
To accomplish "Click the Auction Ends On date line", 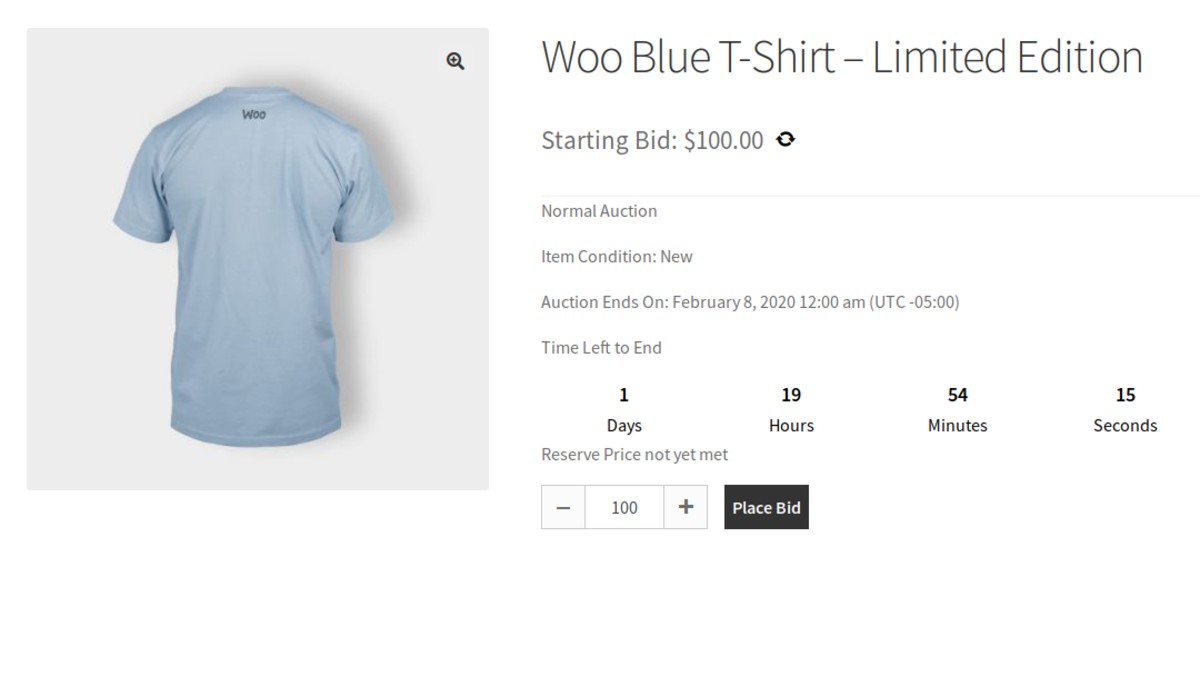I will click(749, 302).
